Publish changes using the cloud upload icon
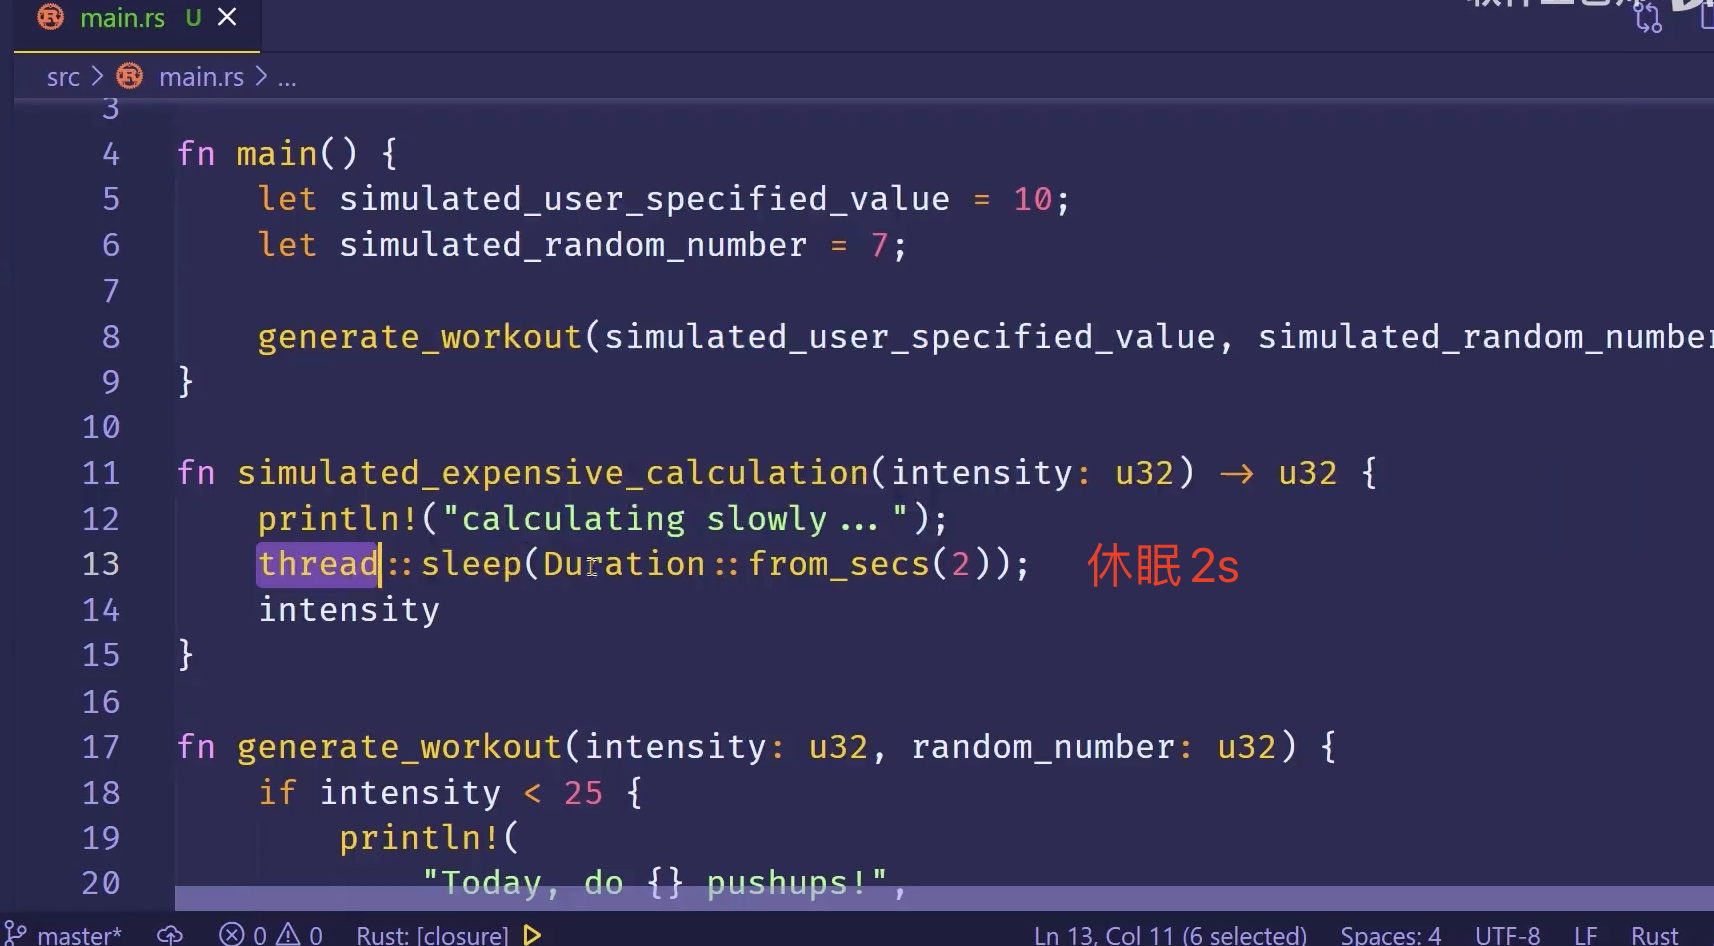The width and height of the screenshot is (1714, 946). [x=170, y=935]
